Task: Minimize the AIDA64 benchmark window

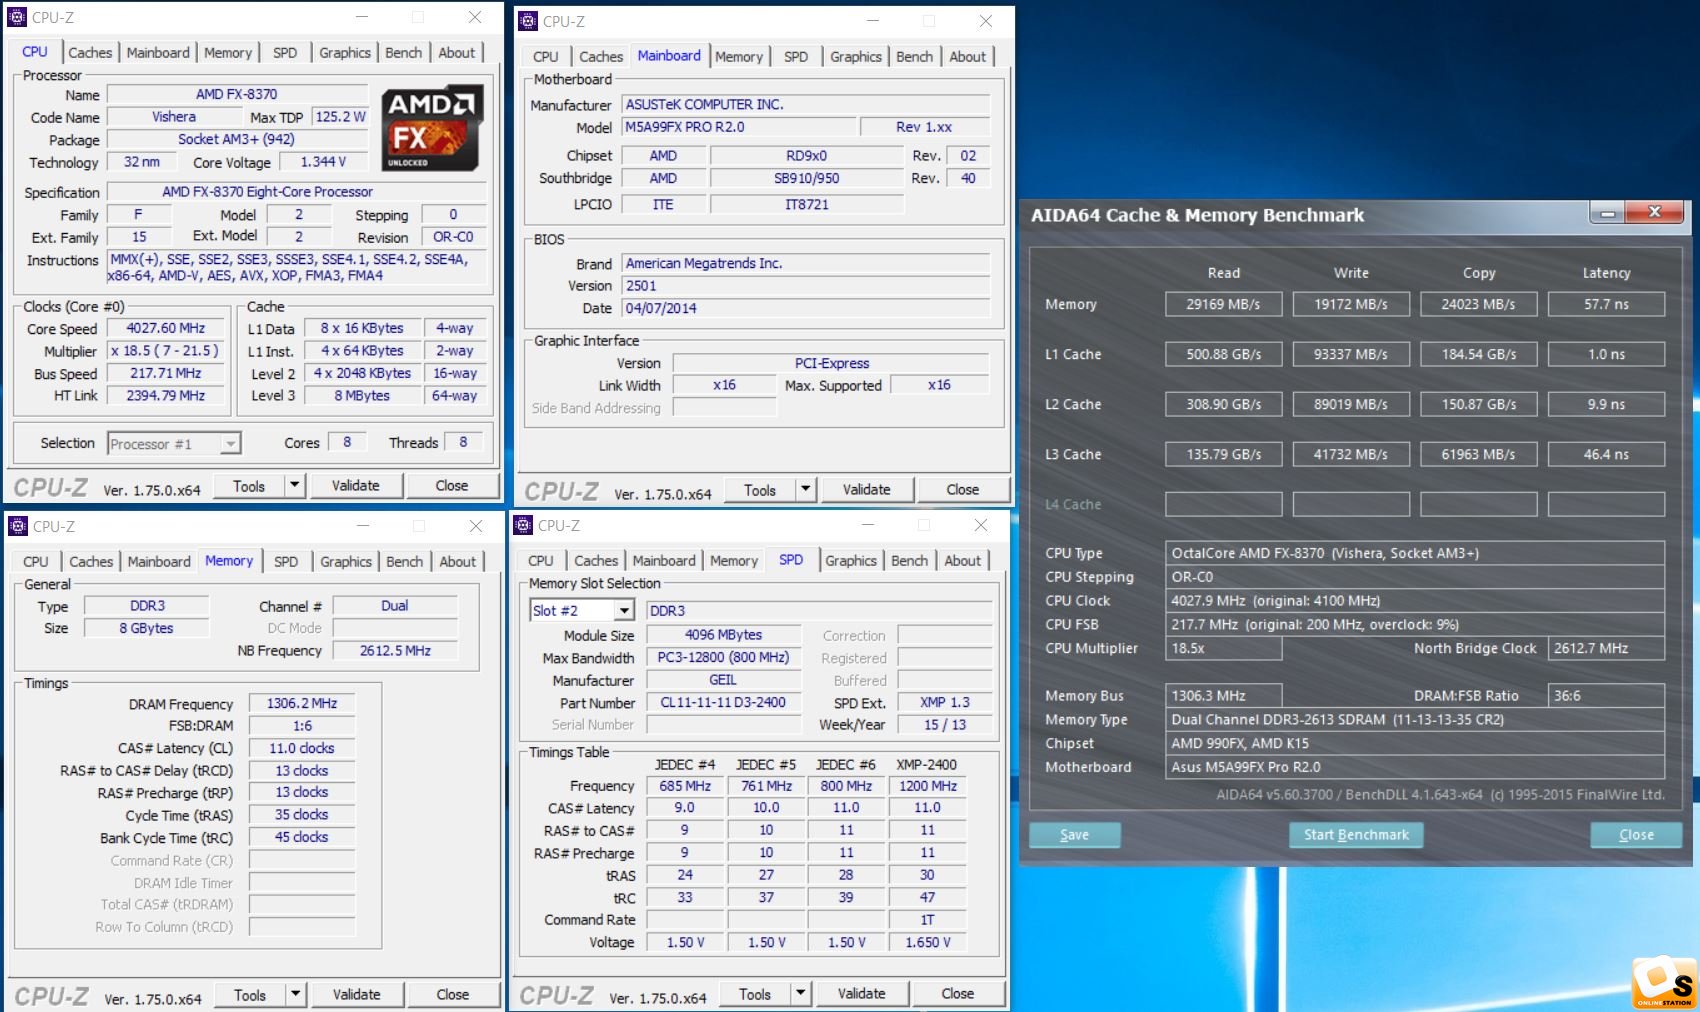Action: [1607, 213]
